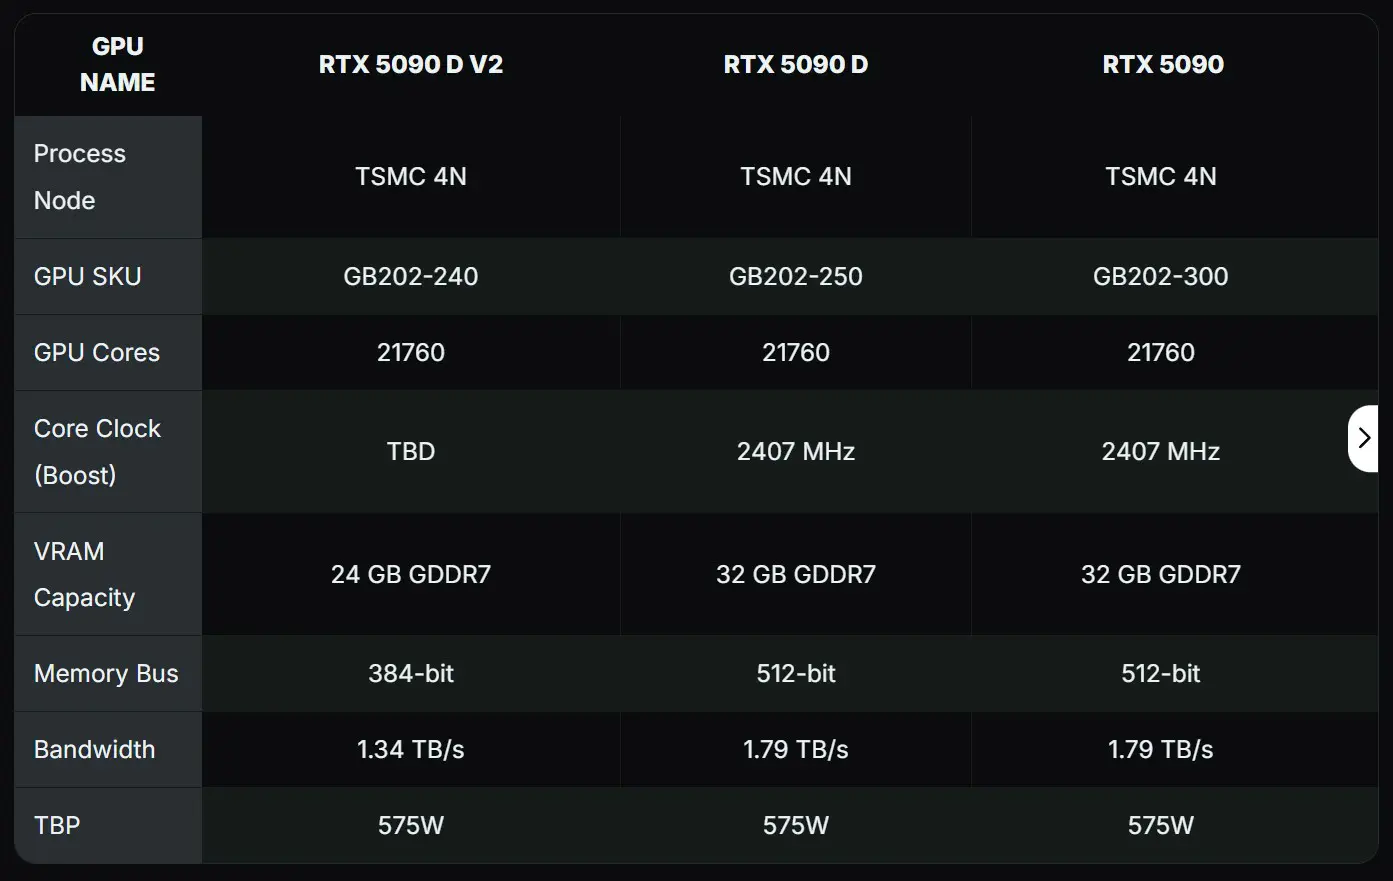Screen dimensions: 1393x881
Task: Click the Memory Bus row label
Action: tap(106, 674)
